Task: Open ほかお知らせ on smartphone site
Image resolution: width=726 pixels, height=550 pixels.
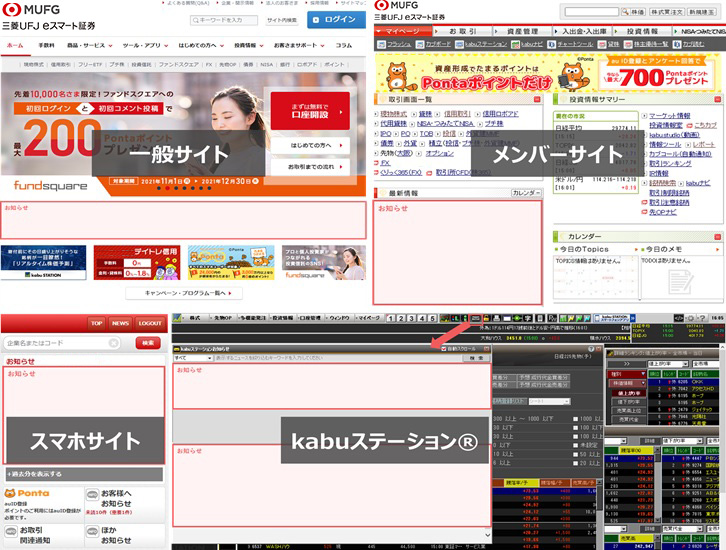Action: (125, 535)
